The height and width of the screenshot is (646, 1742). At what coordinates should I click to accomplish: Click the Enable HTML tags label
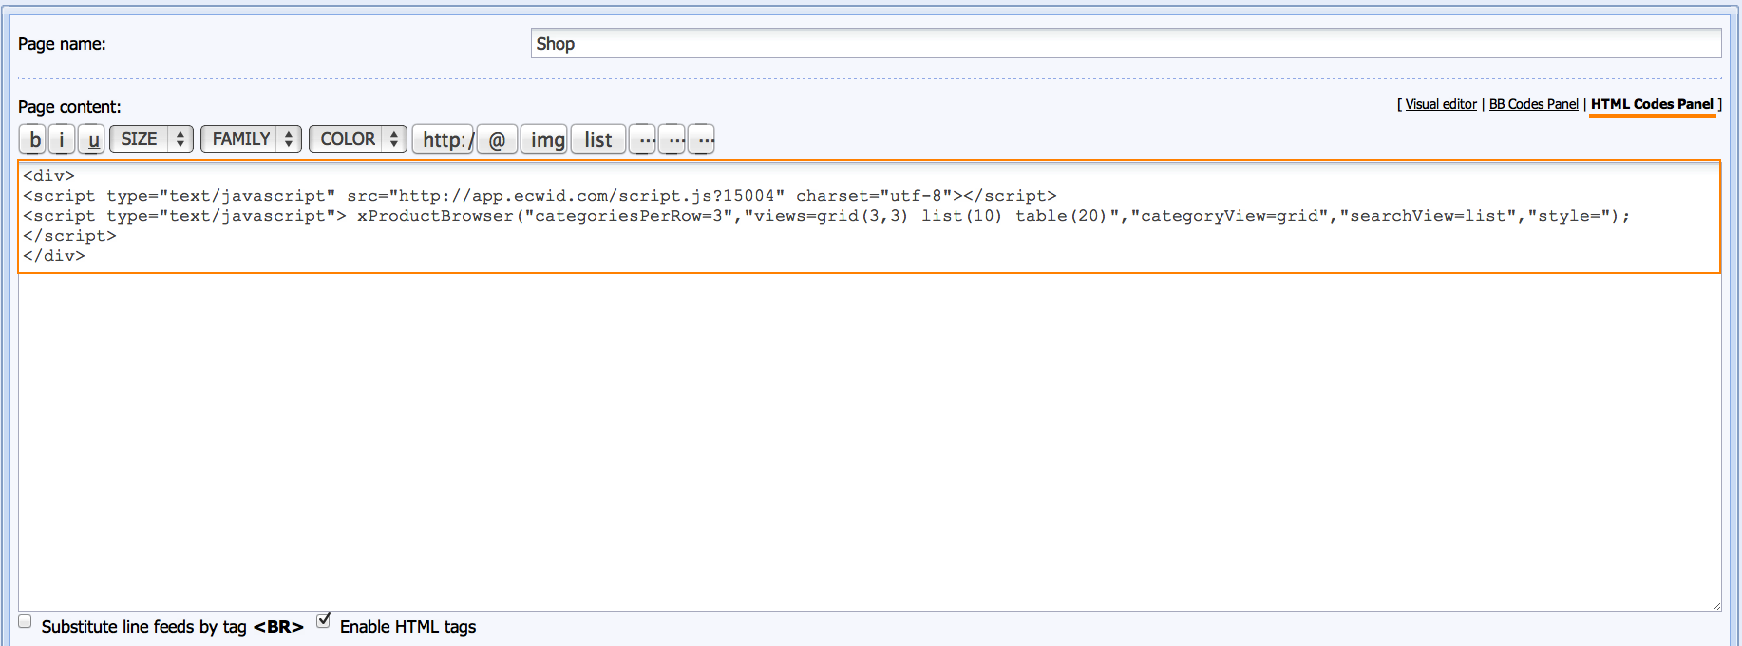(408, 627)
